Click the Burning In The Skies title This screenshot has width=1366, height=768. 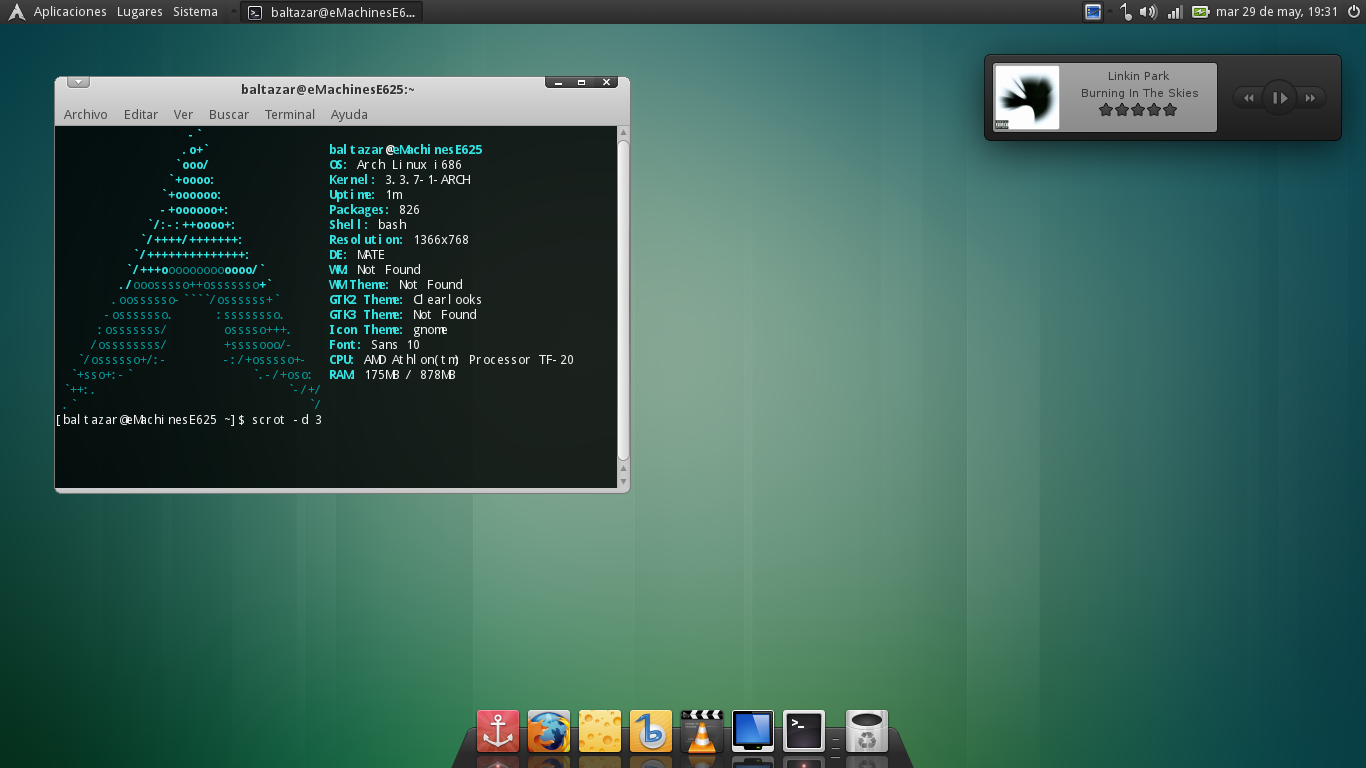tap(1139, 93)
